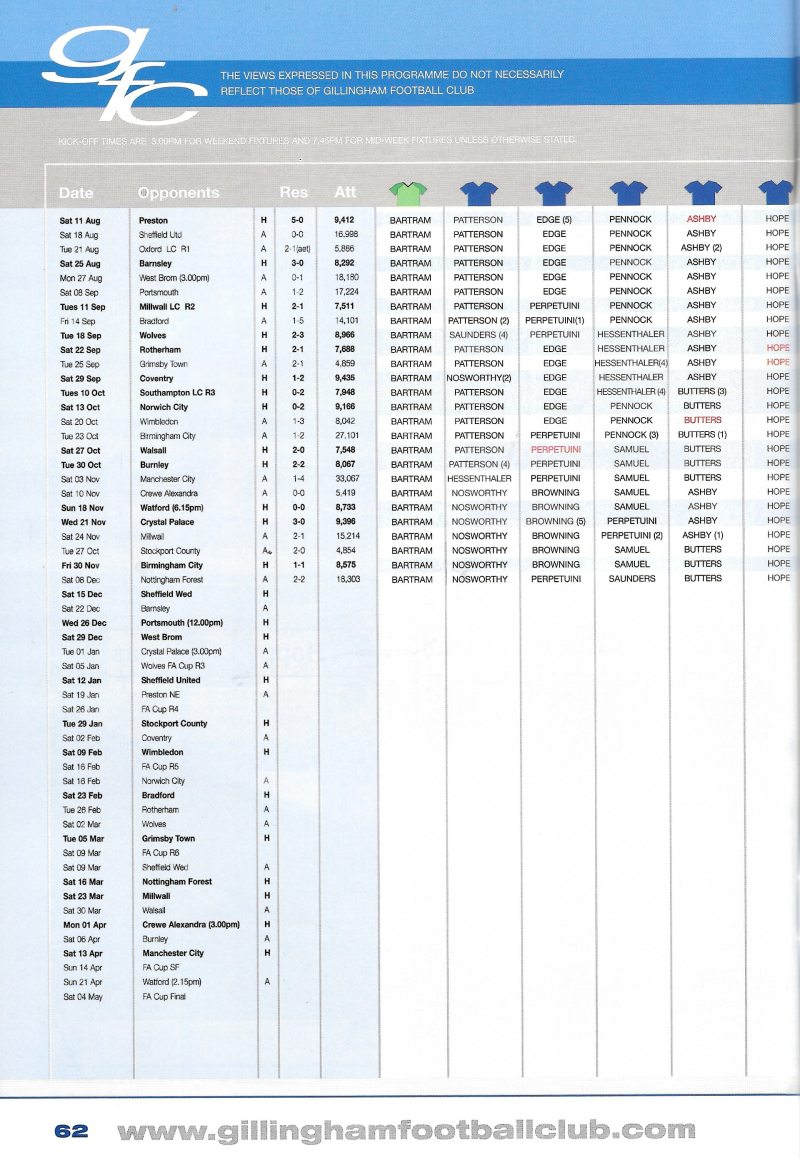The width and height of the screenshot is (800, 1158).
Task: Click the kick-off times note
Action: pos(316,140)
